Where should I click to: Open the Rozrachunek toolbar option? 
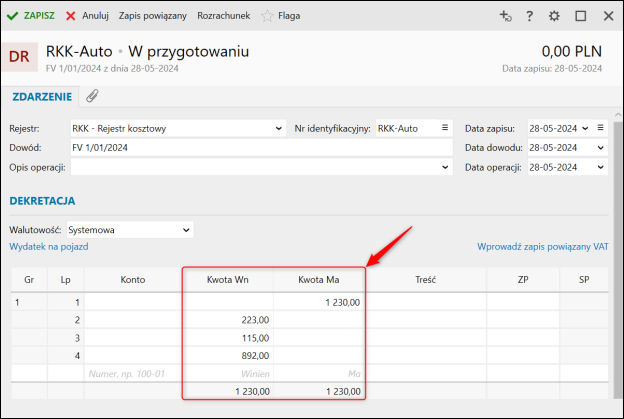pyautogui.click(x=224, y=16)
